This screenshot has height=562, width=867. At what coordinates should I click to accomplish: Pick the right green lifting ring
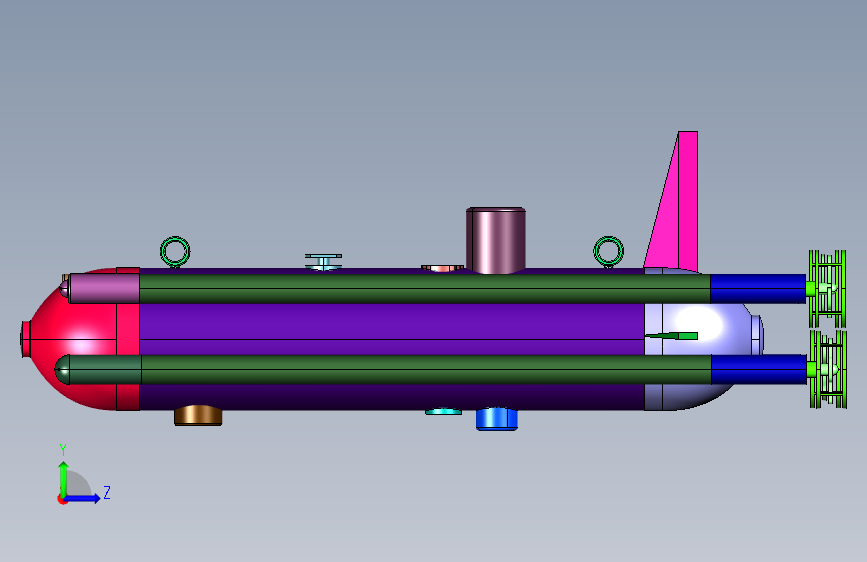point(609,251)
